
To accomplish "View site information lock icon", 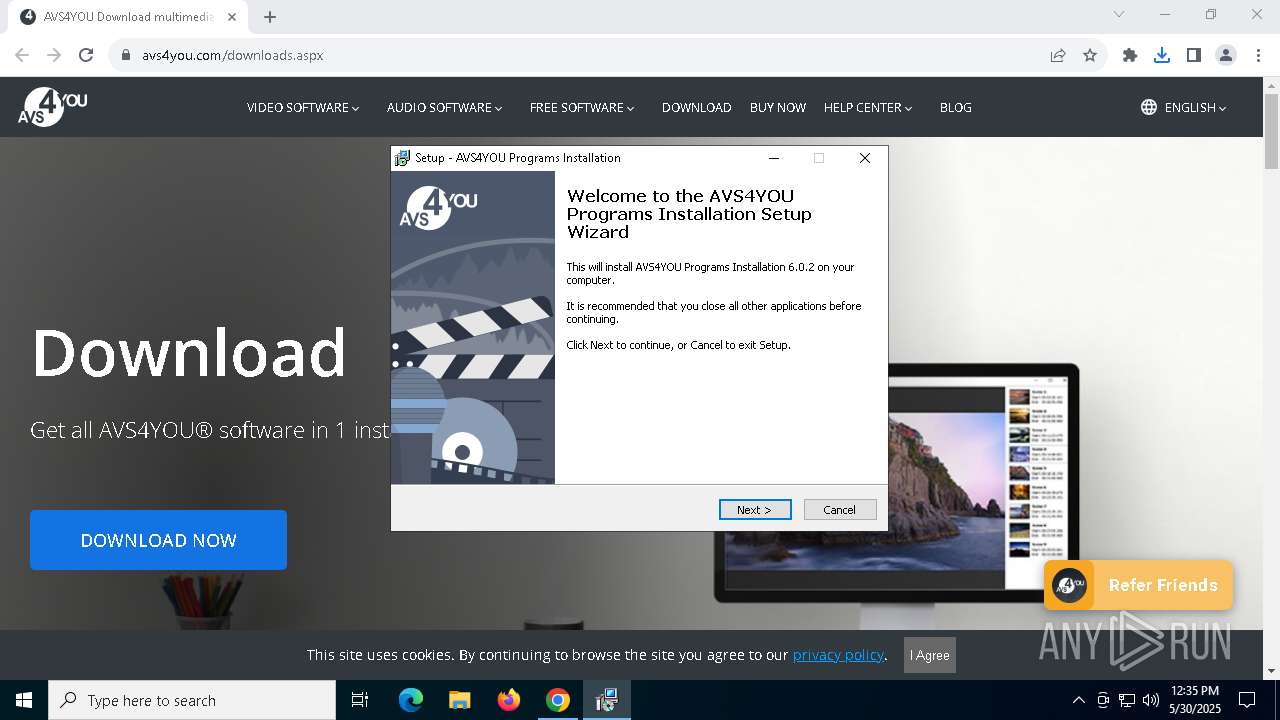I will coord(126,55).
